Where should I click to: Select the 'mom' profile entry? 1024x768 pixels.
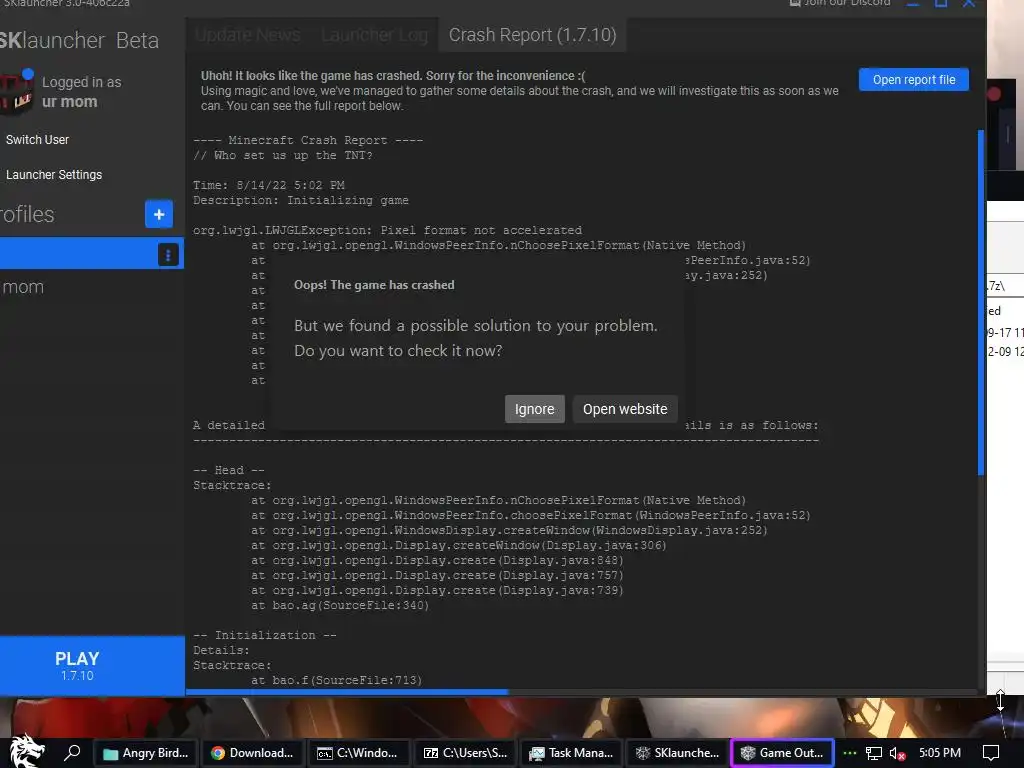[x=91, y=287]
